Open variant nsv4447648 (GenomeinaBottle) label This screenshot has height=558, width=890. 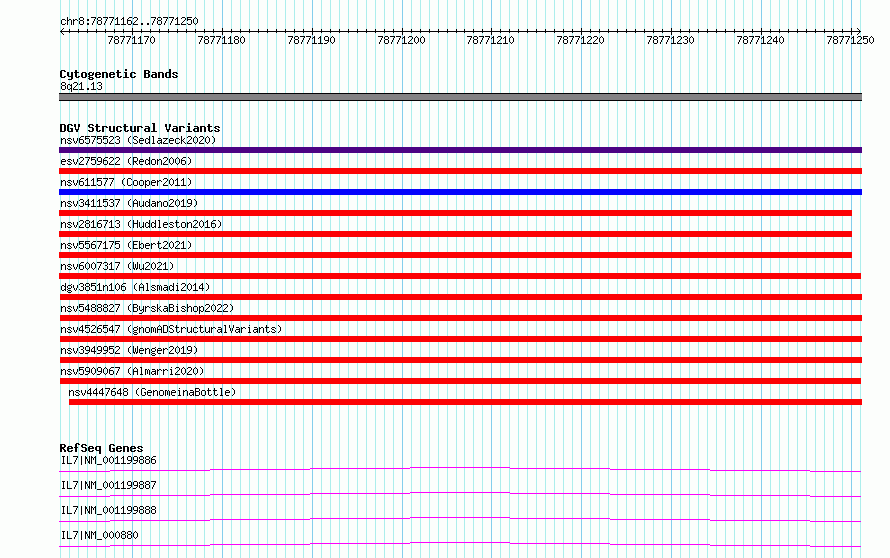[x=152, y=392]
